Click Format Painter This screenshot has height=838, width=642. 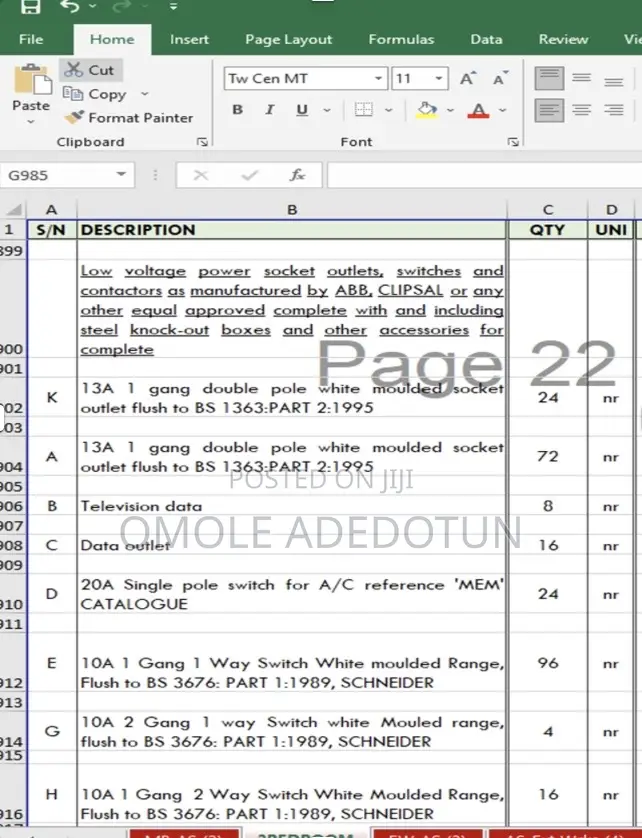[129, 118]
